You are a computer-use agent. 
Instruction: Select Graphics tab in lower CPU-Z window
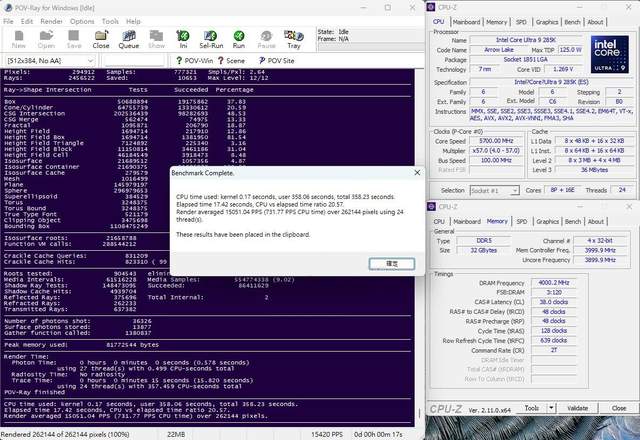(547, 221)
